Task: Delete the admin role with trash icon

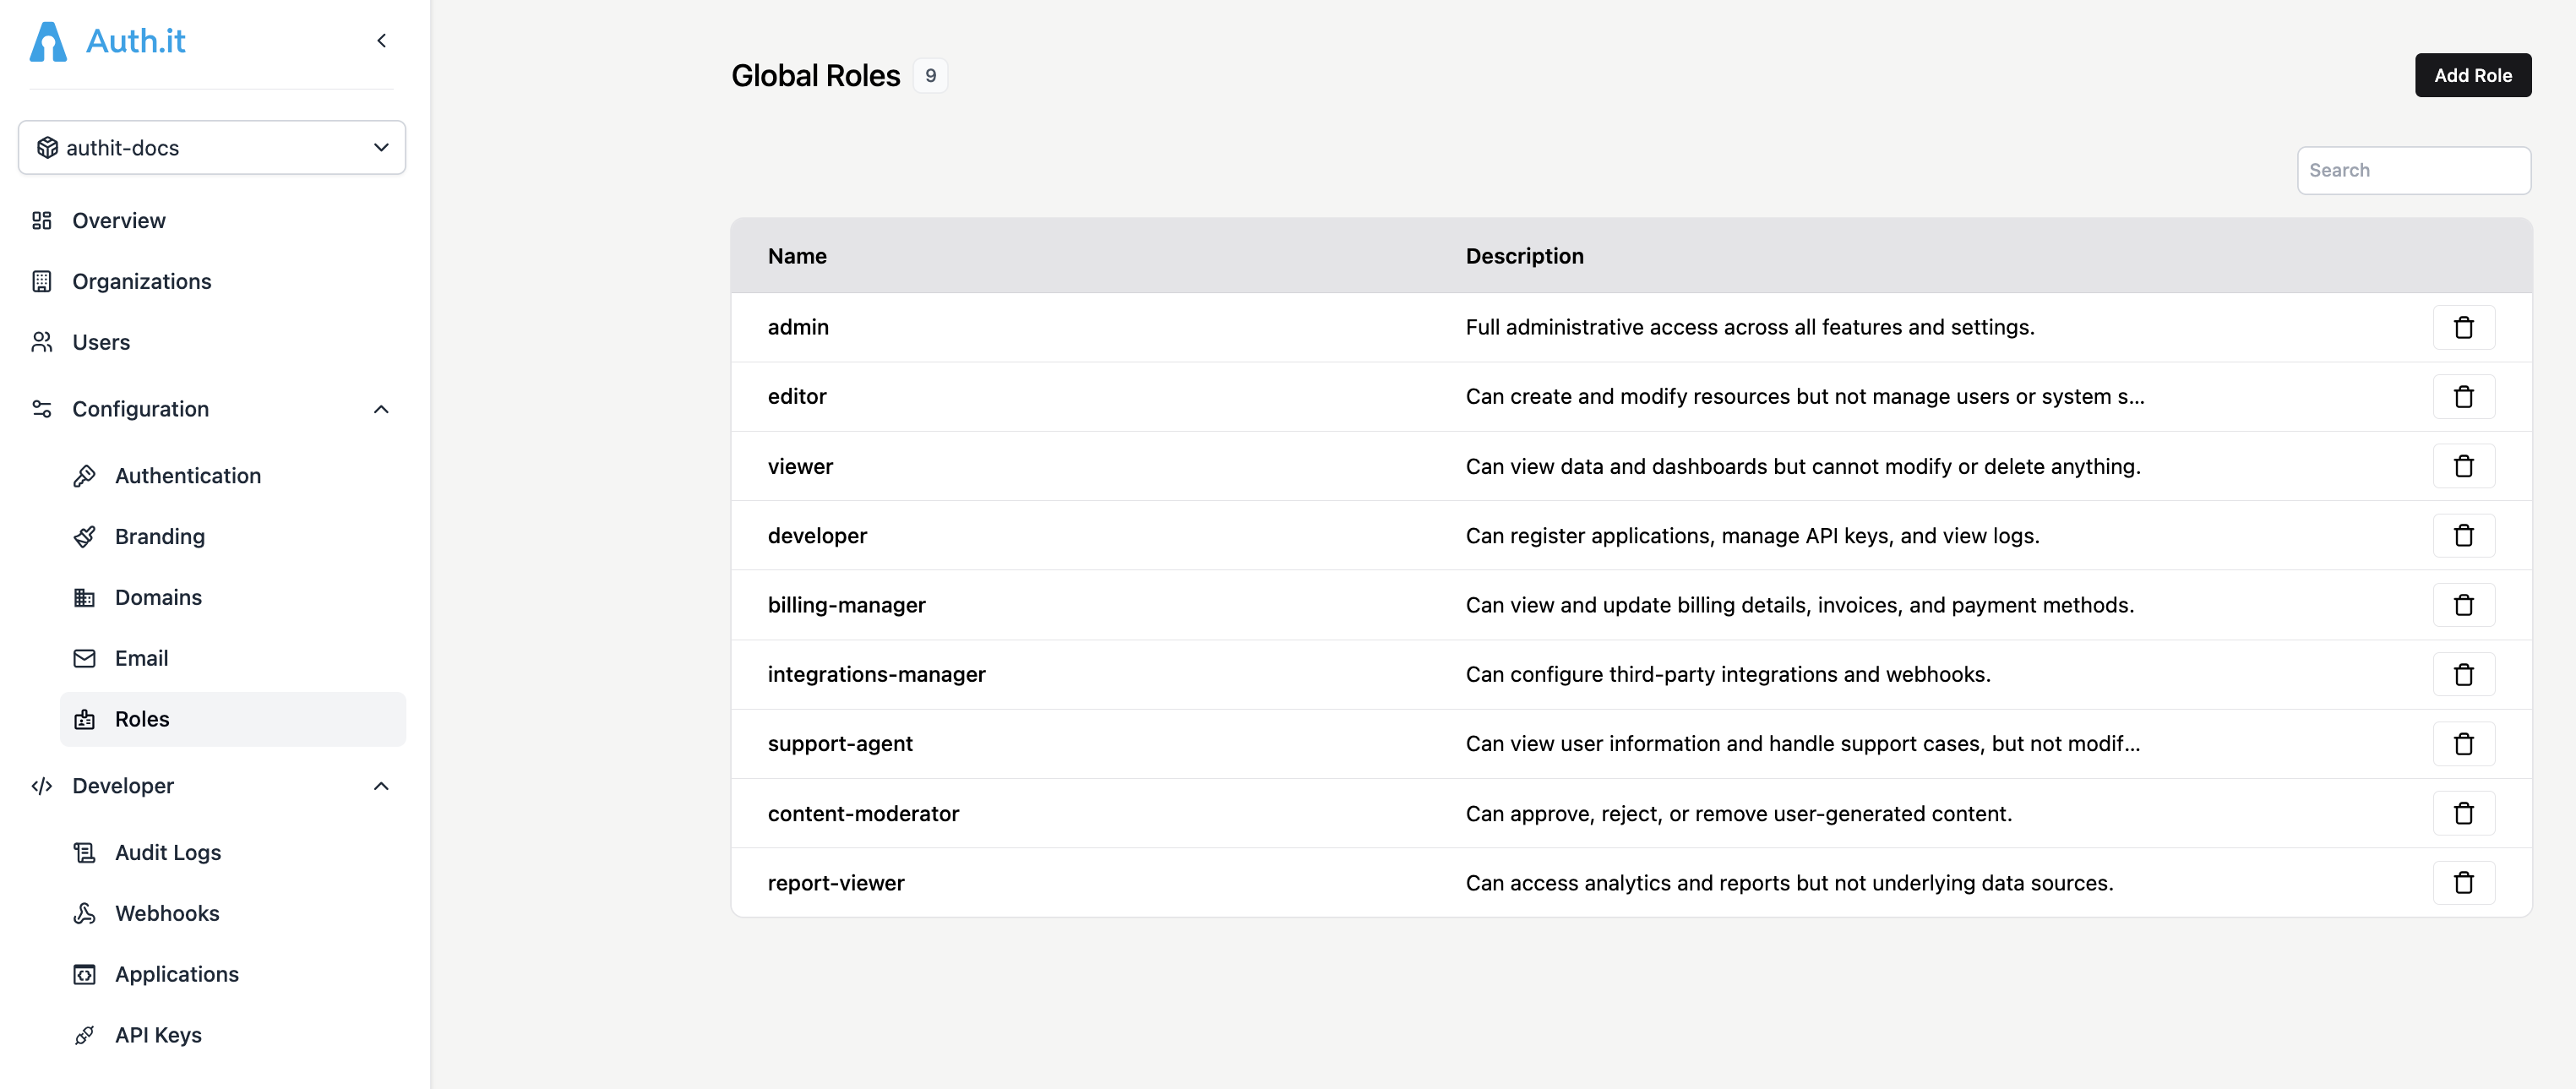Action: point(2463,327)
